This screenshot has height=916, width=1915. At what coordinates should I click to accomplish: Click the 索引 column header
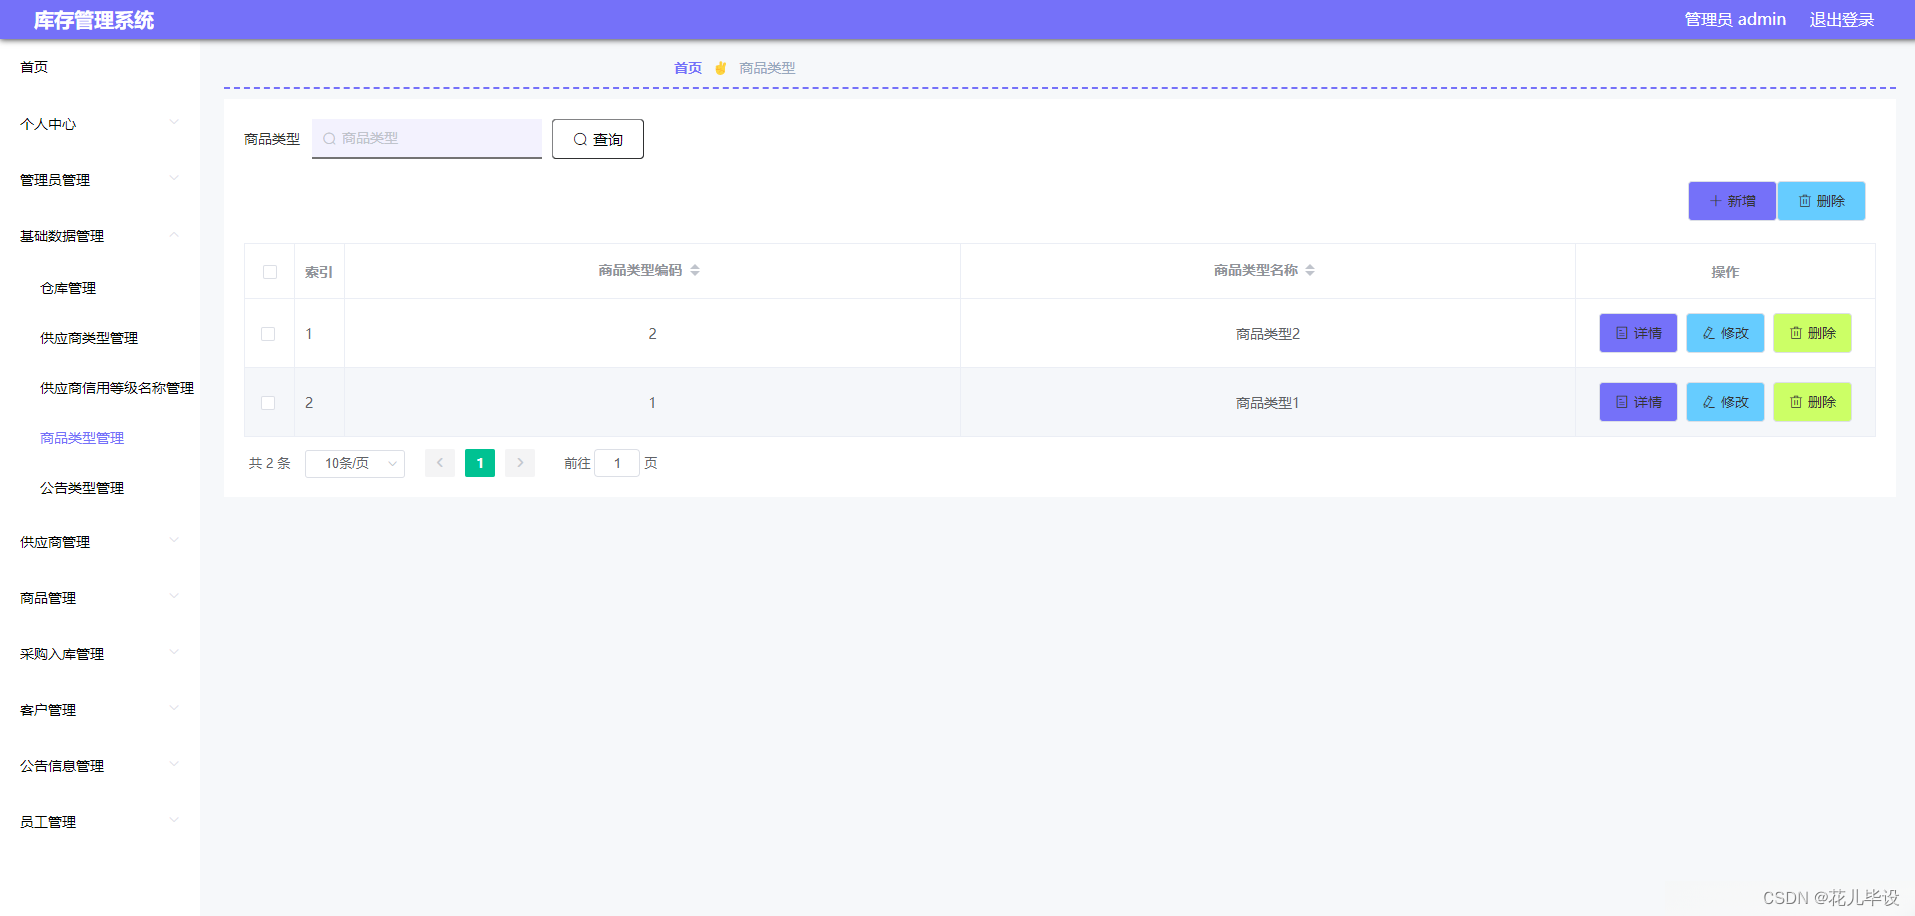[x=319, y=272]
